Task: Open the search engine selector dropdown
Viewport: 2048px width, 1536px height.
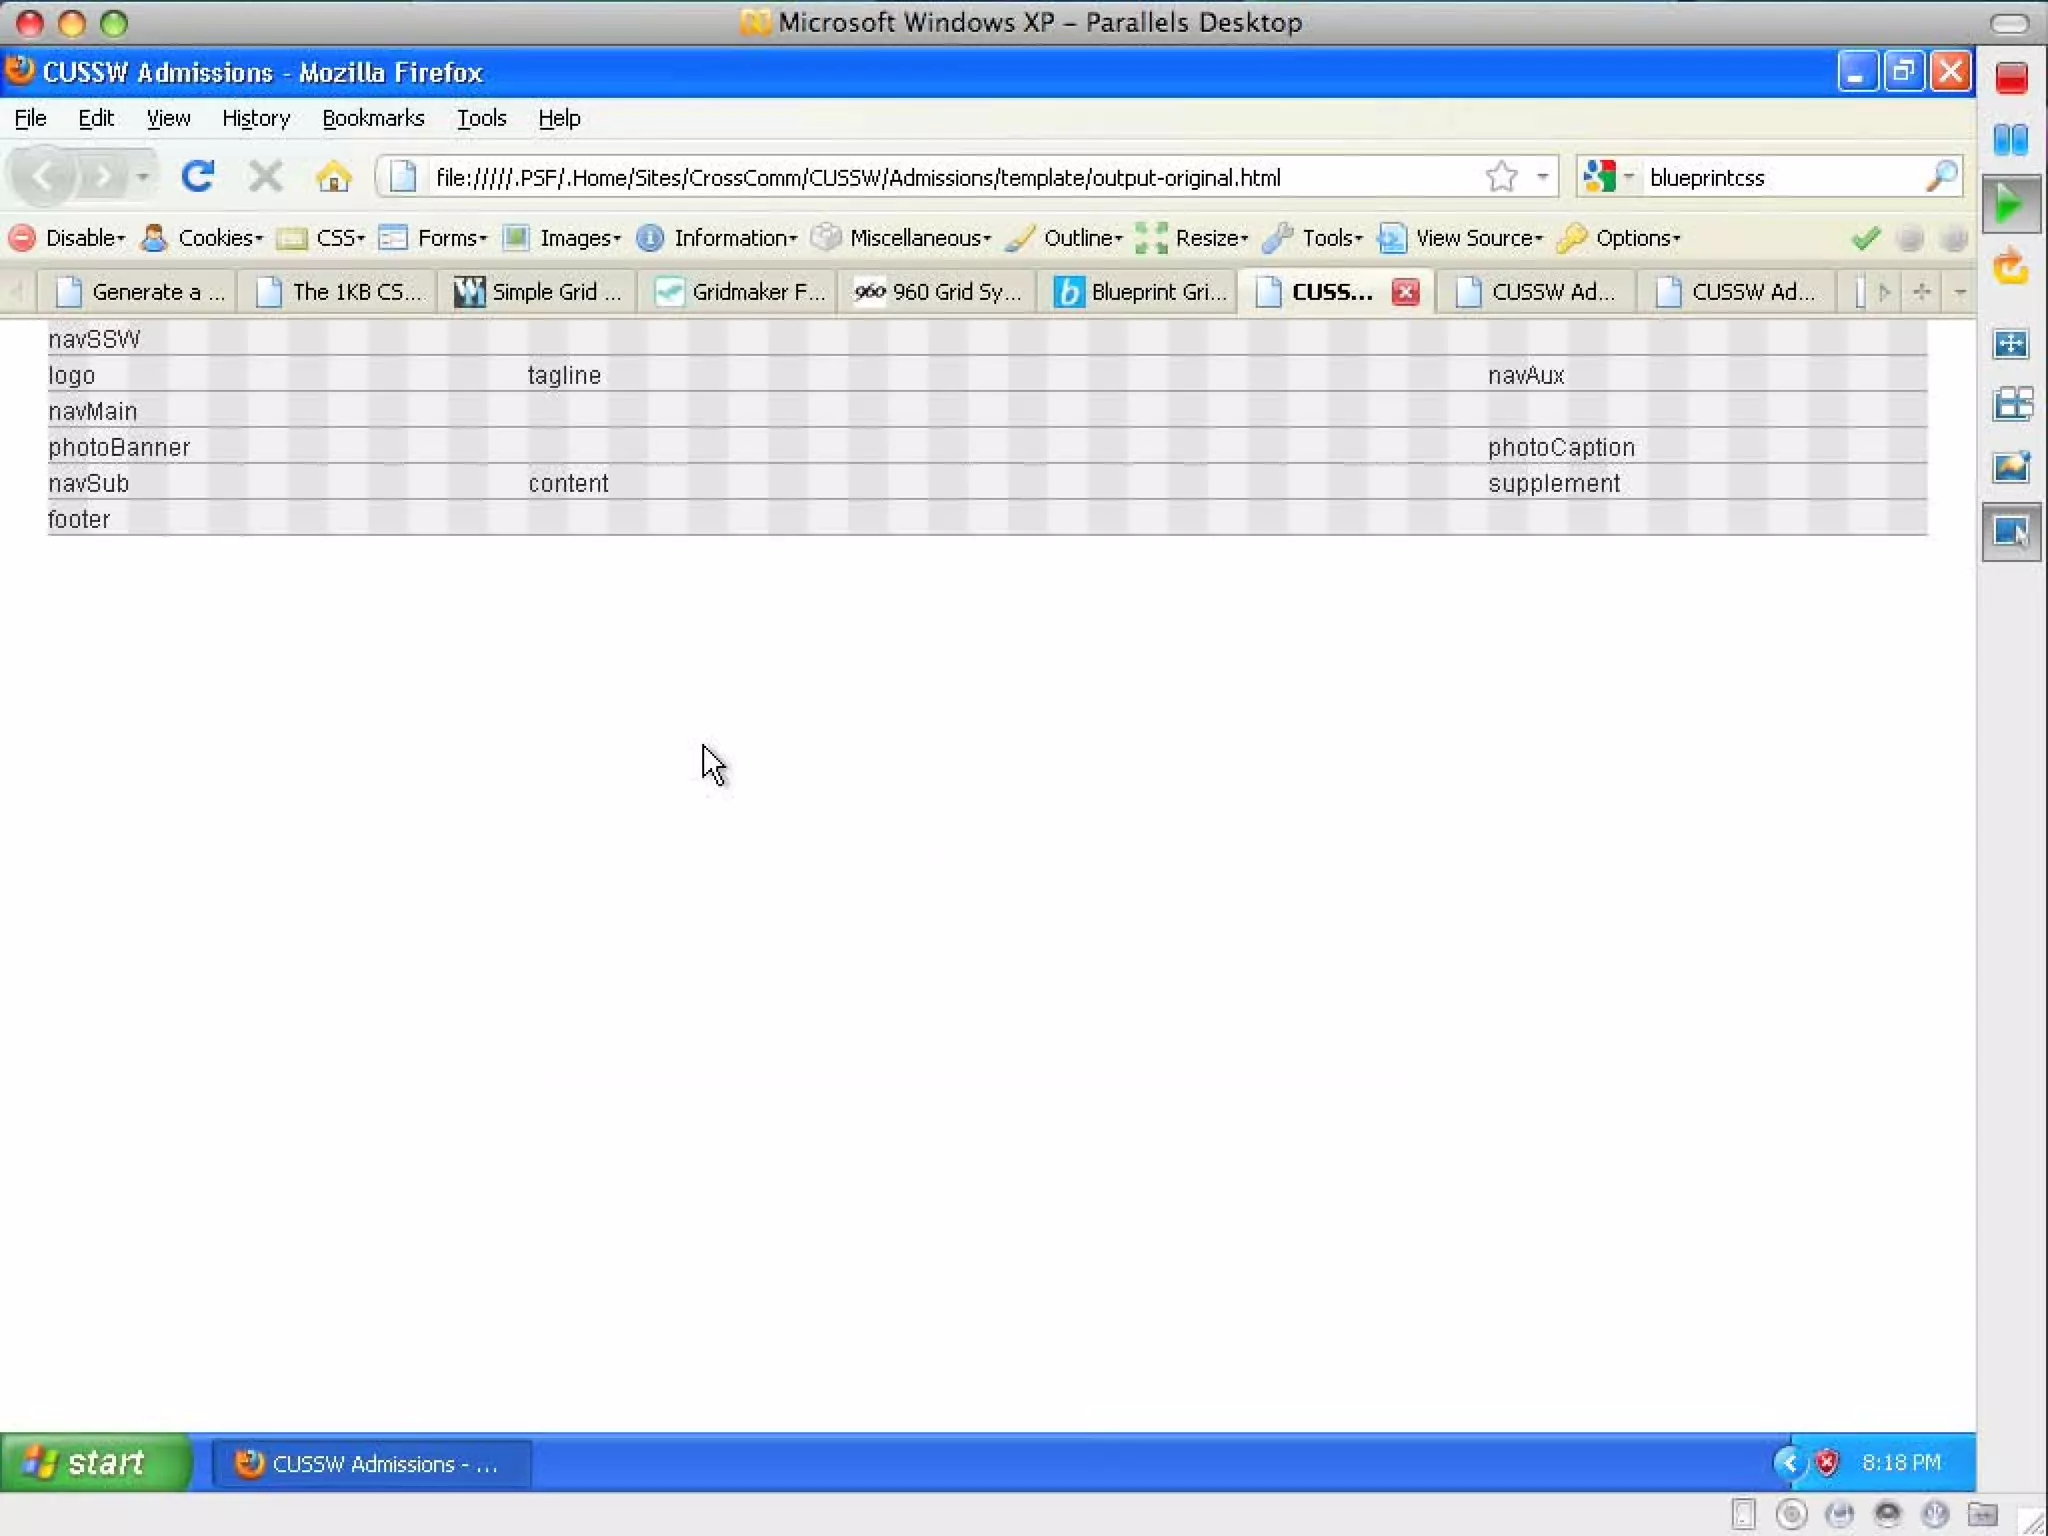Action: pyautogui.click(x=1607, y=177)
